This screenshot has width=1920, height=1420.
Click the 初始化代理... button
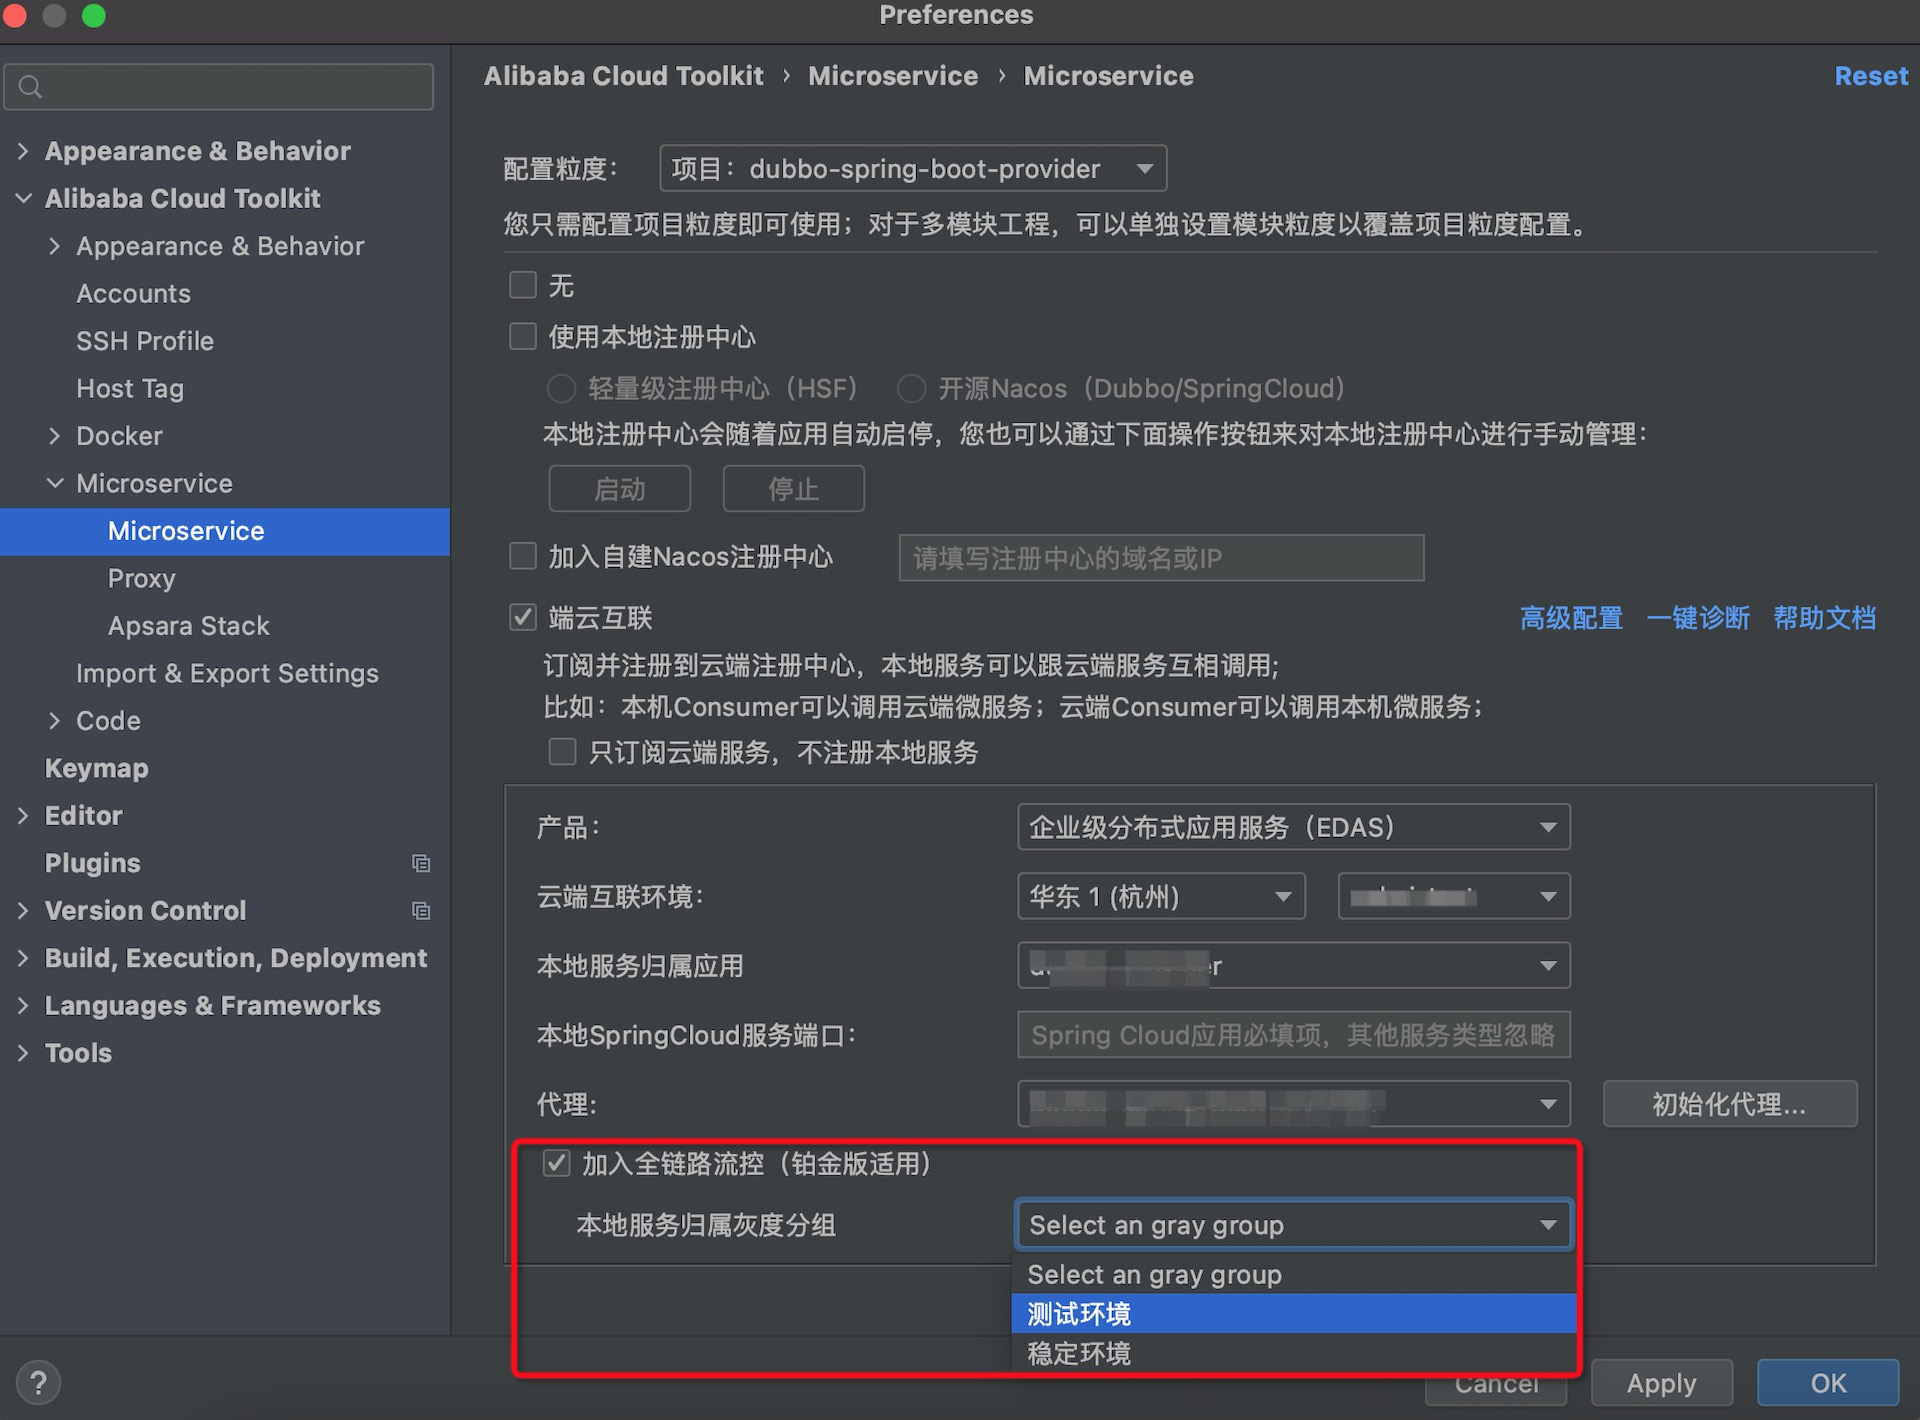[x=1729, y=1104]
